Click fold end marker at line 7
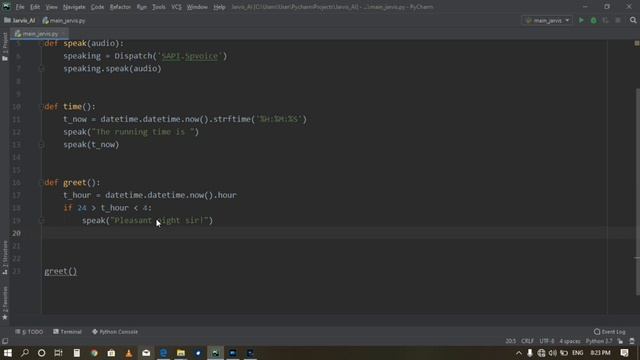Screen dimensions: 640x360 (42, 69)
